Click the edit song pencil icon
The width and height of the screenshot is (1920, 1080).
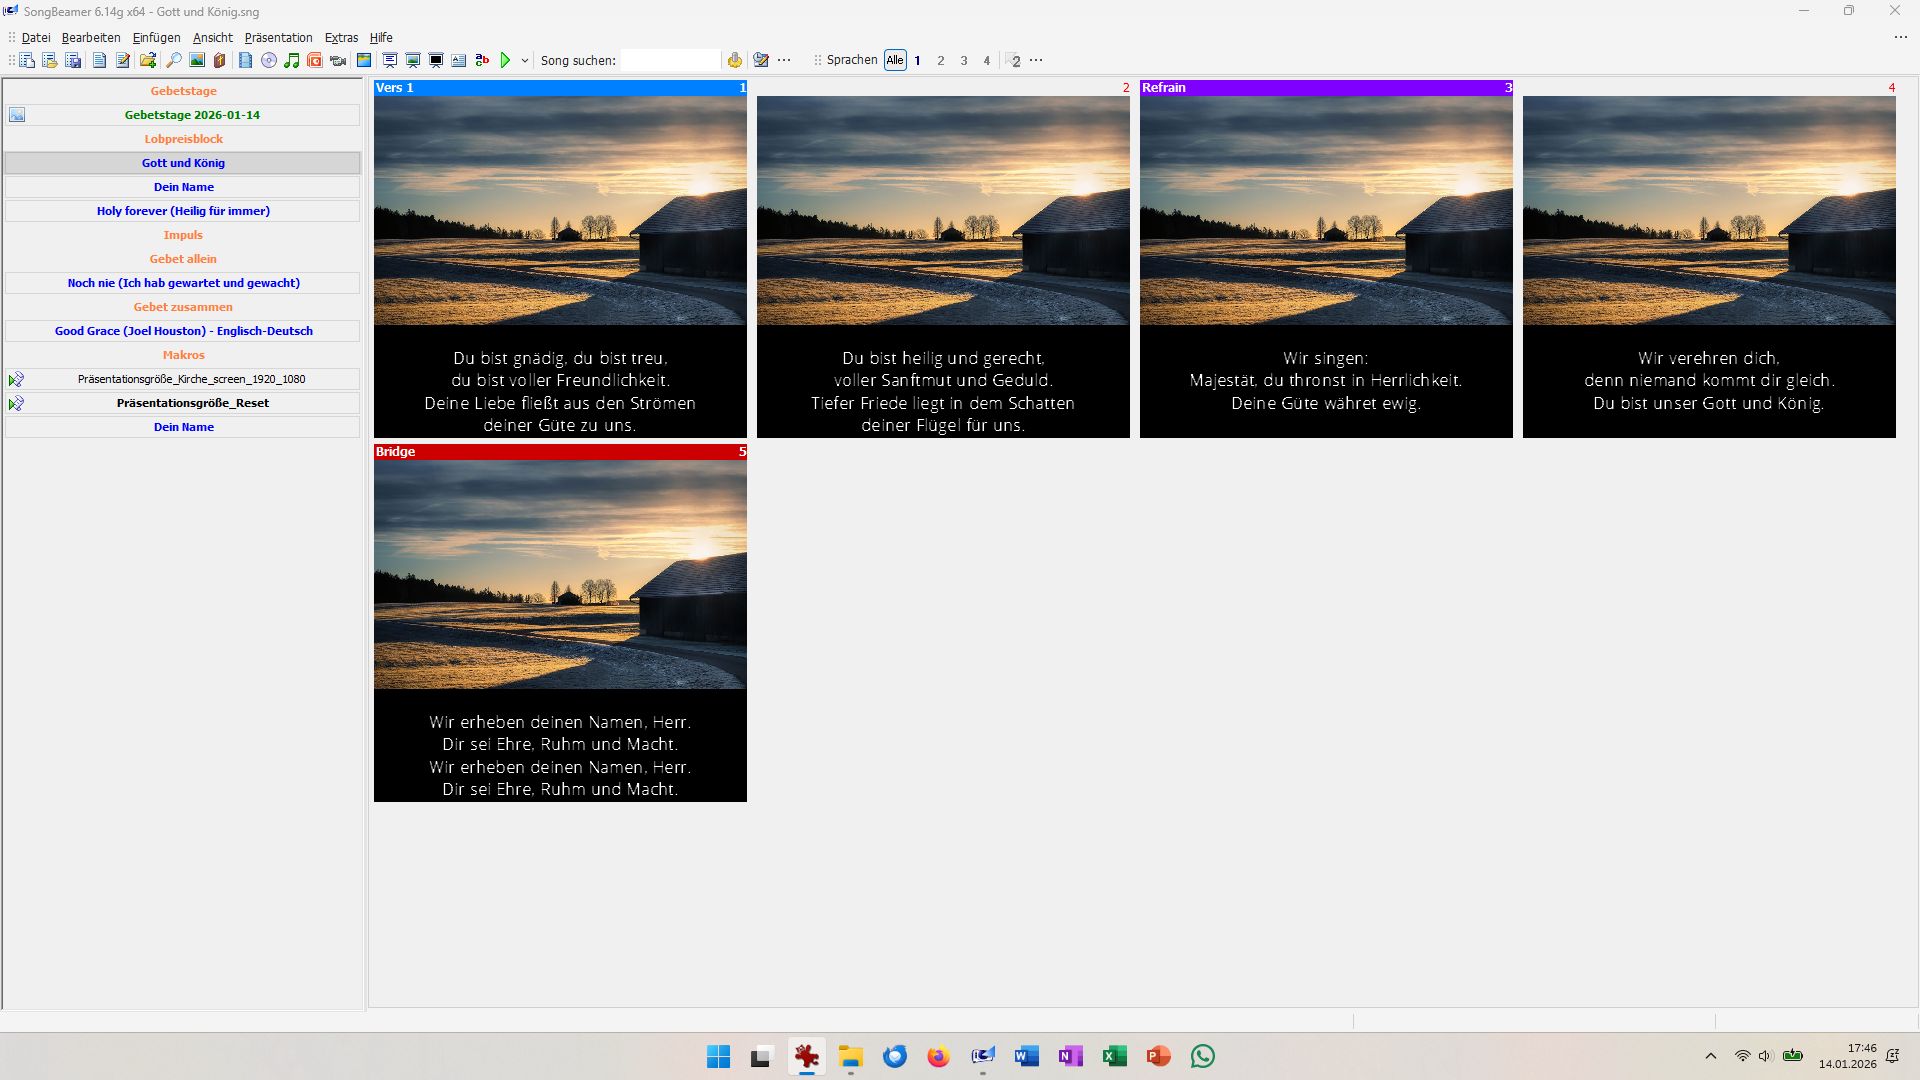pyautogui.click(x=123, y=60)
